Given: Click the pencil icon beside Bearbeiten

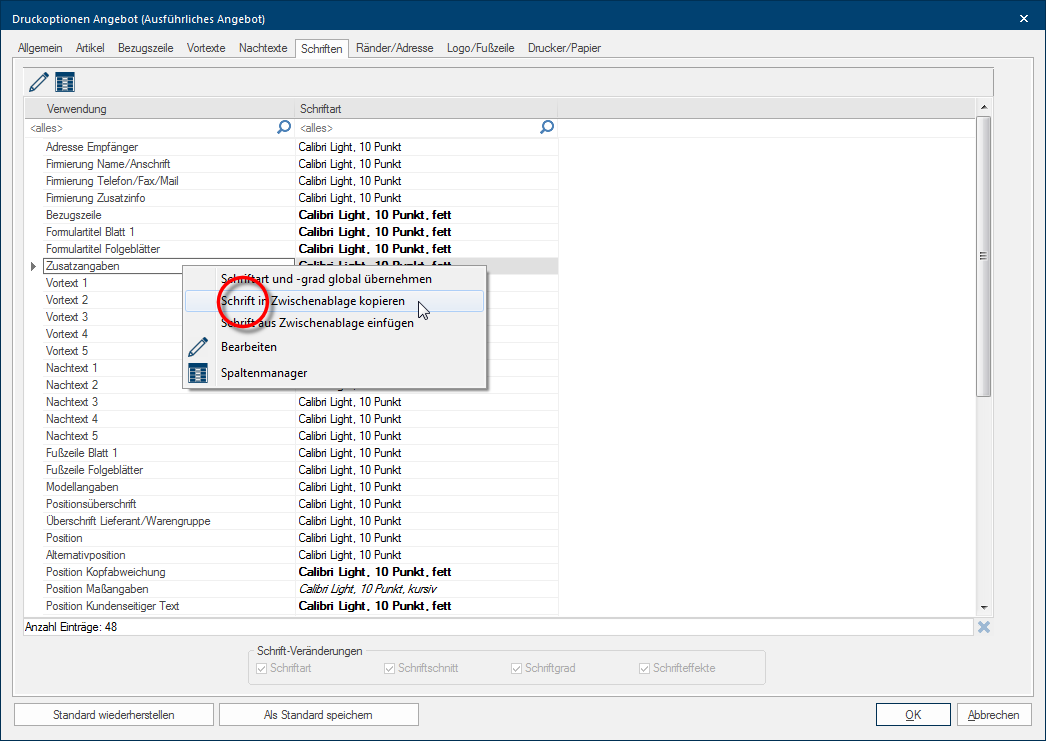Looking at the screenshot, I should [x=198, y=347].
